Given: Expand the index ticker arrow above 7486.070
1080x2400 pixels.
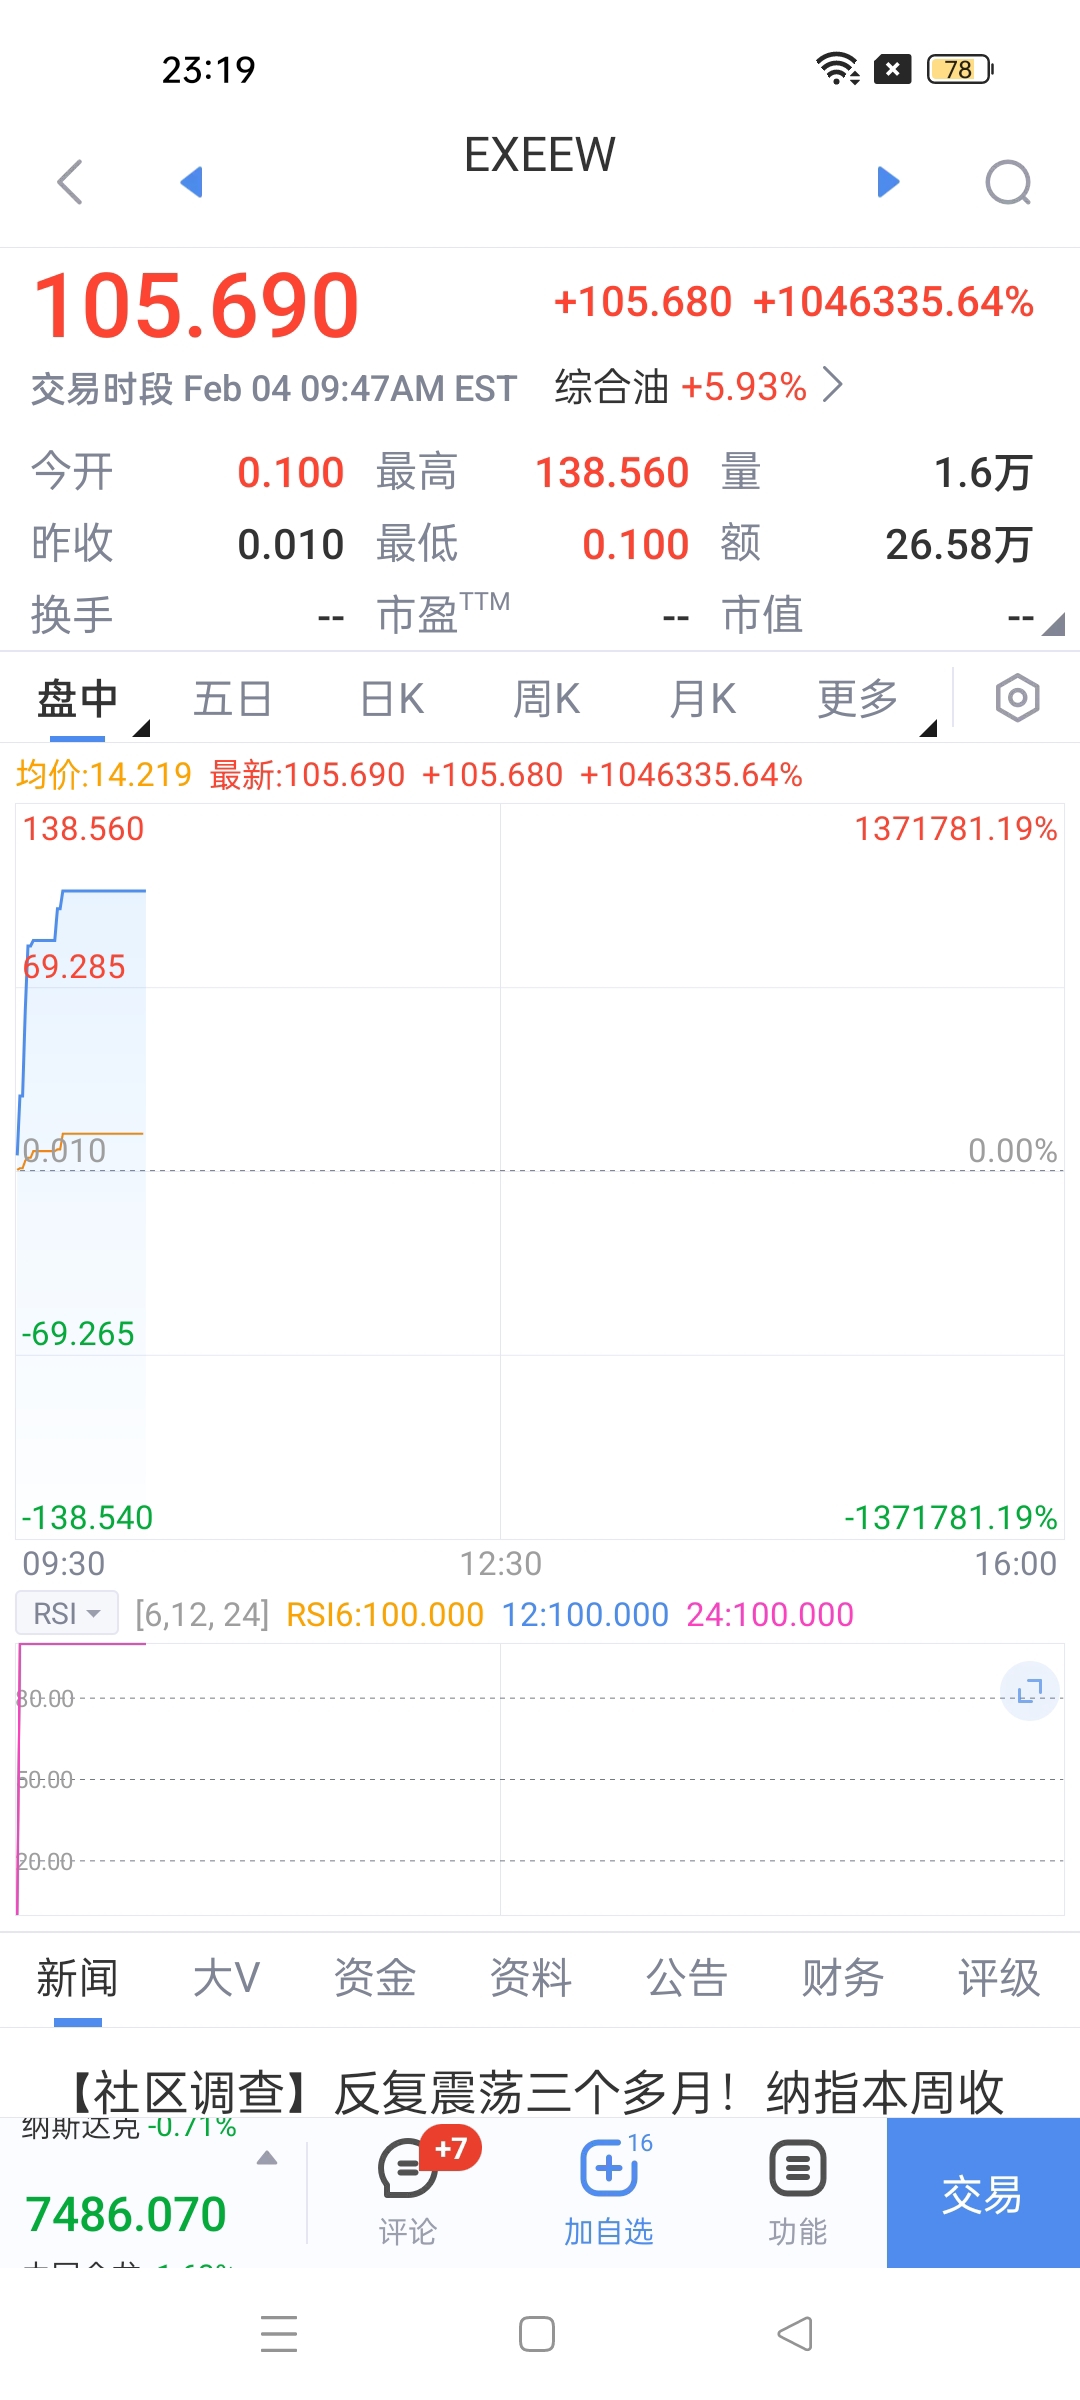Looking at the screenshot, I should (x=267, y=2158).
